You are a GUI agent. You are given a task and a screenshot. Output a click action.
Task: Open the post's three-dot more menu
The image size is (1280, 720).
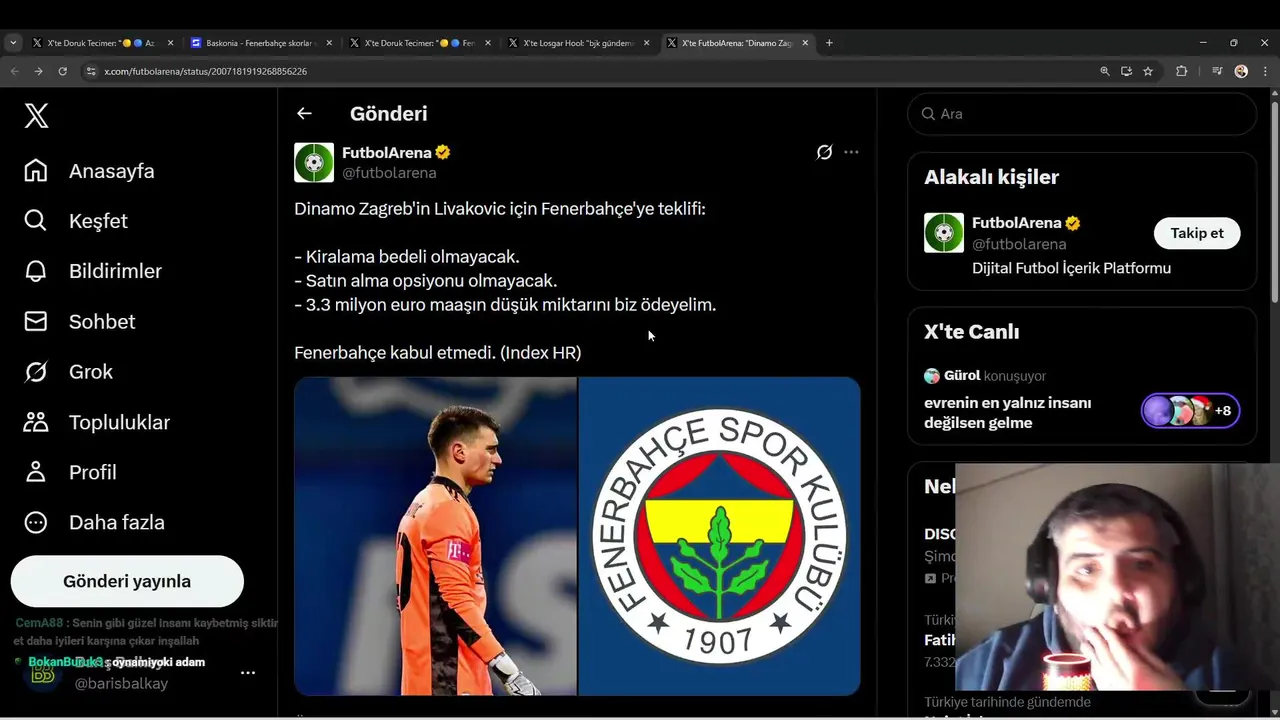pos(851,152)
